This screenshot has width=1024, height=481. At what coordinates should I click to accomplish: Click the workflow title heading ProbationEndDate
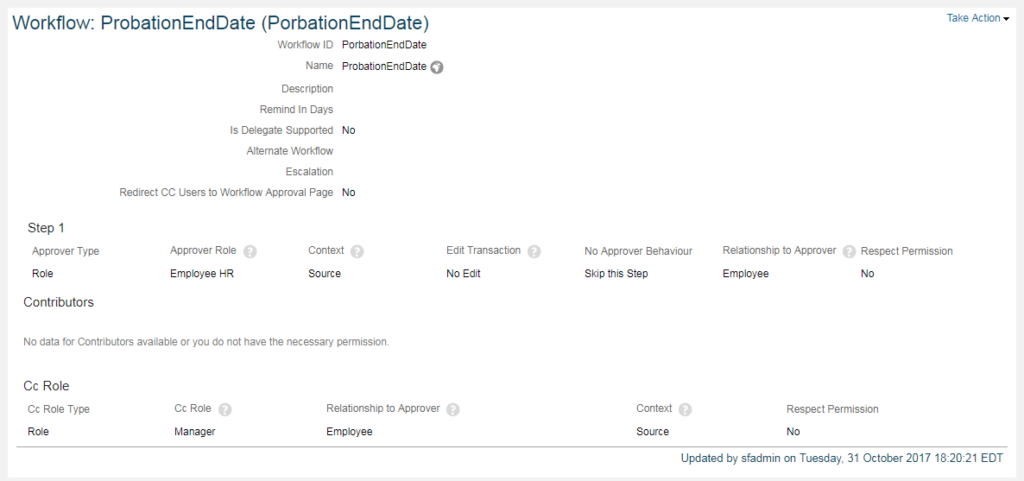(221, 23)
